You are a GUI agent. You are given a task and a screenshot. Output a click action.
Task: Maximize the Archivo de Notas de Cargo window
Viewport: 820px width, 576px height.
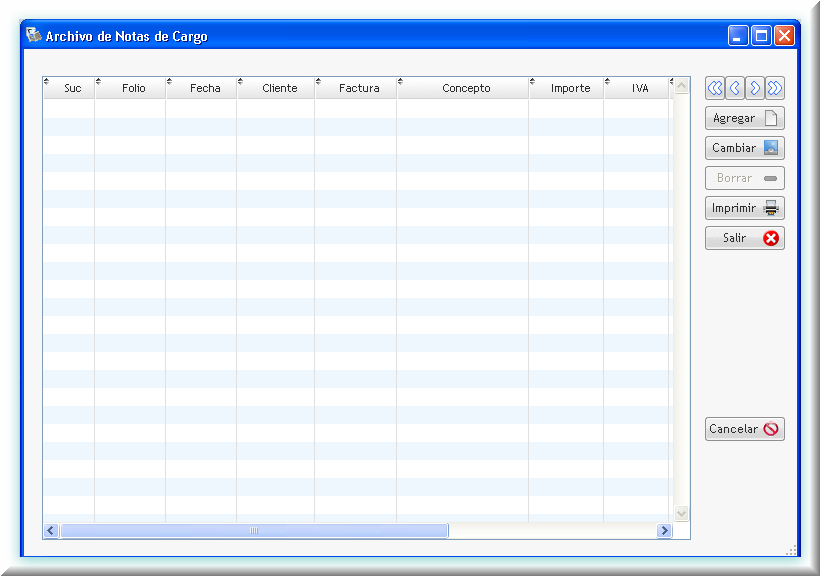tap(761, 36)
